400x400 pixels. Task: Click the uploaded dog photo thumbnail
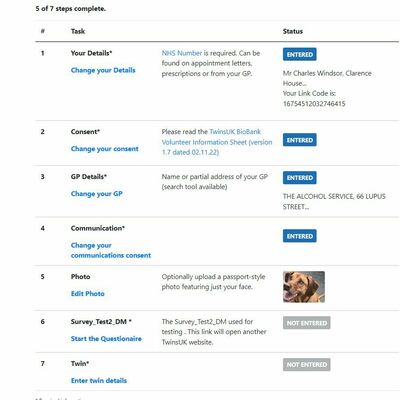point(304,287)
